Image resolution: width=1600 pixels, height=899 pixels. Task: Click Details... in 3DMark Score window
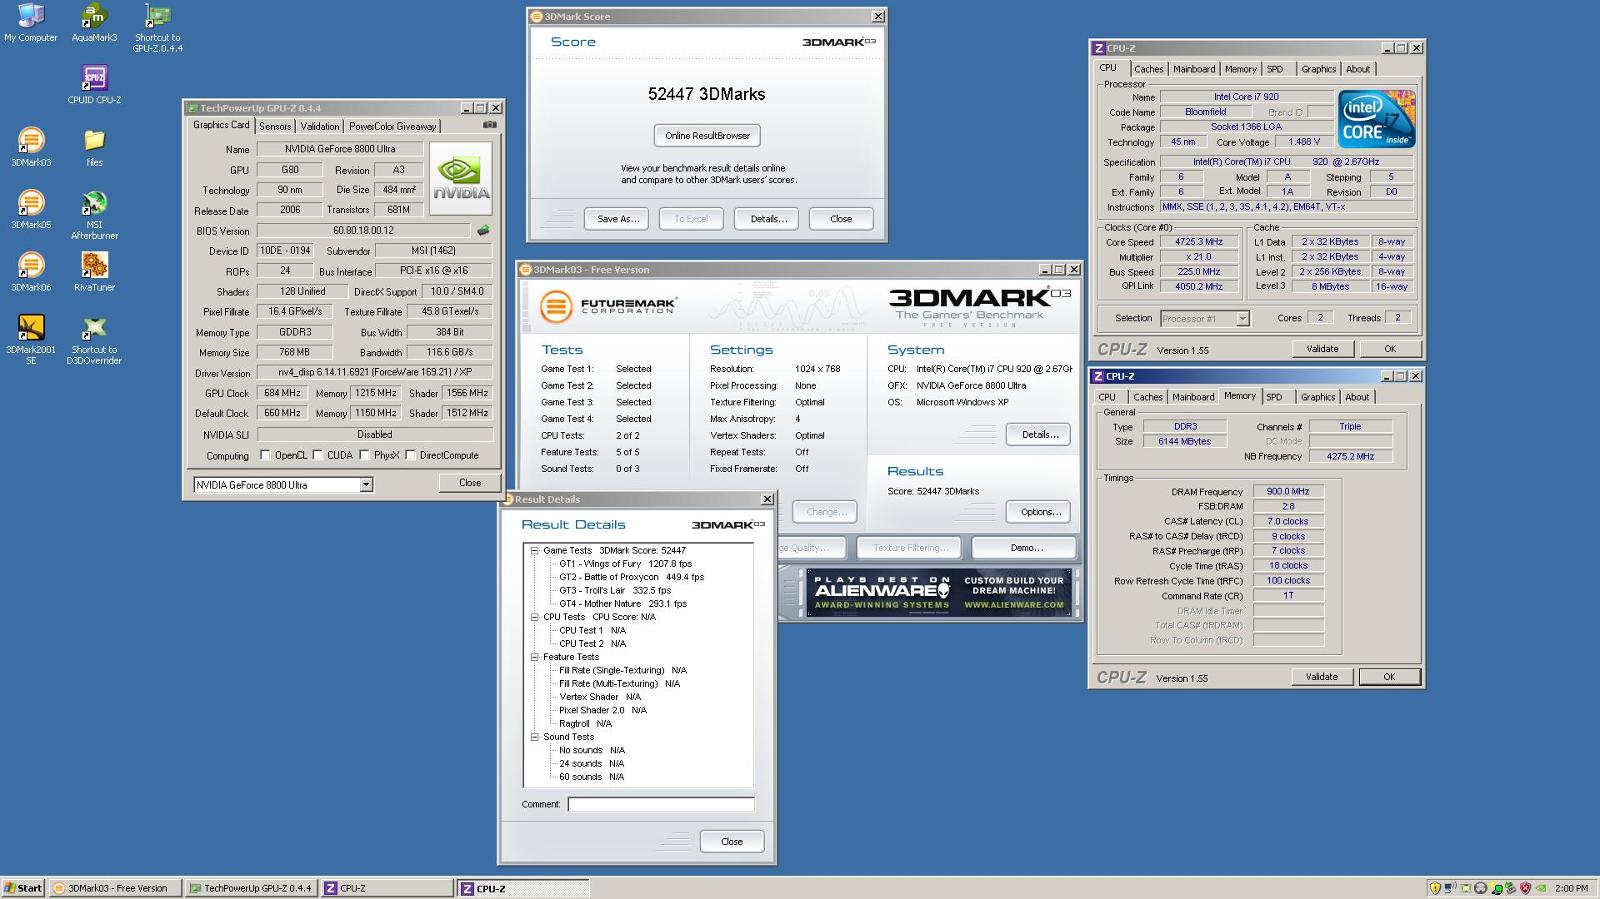pyautogui.click(x=768, y=219)
